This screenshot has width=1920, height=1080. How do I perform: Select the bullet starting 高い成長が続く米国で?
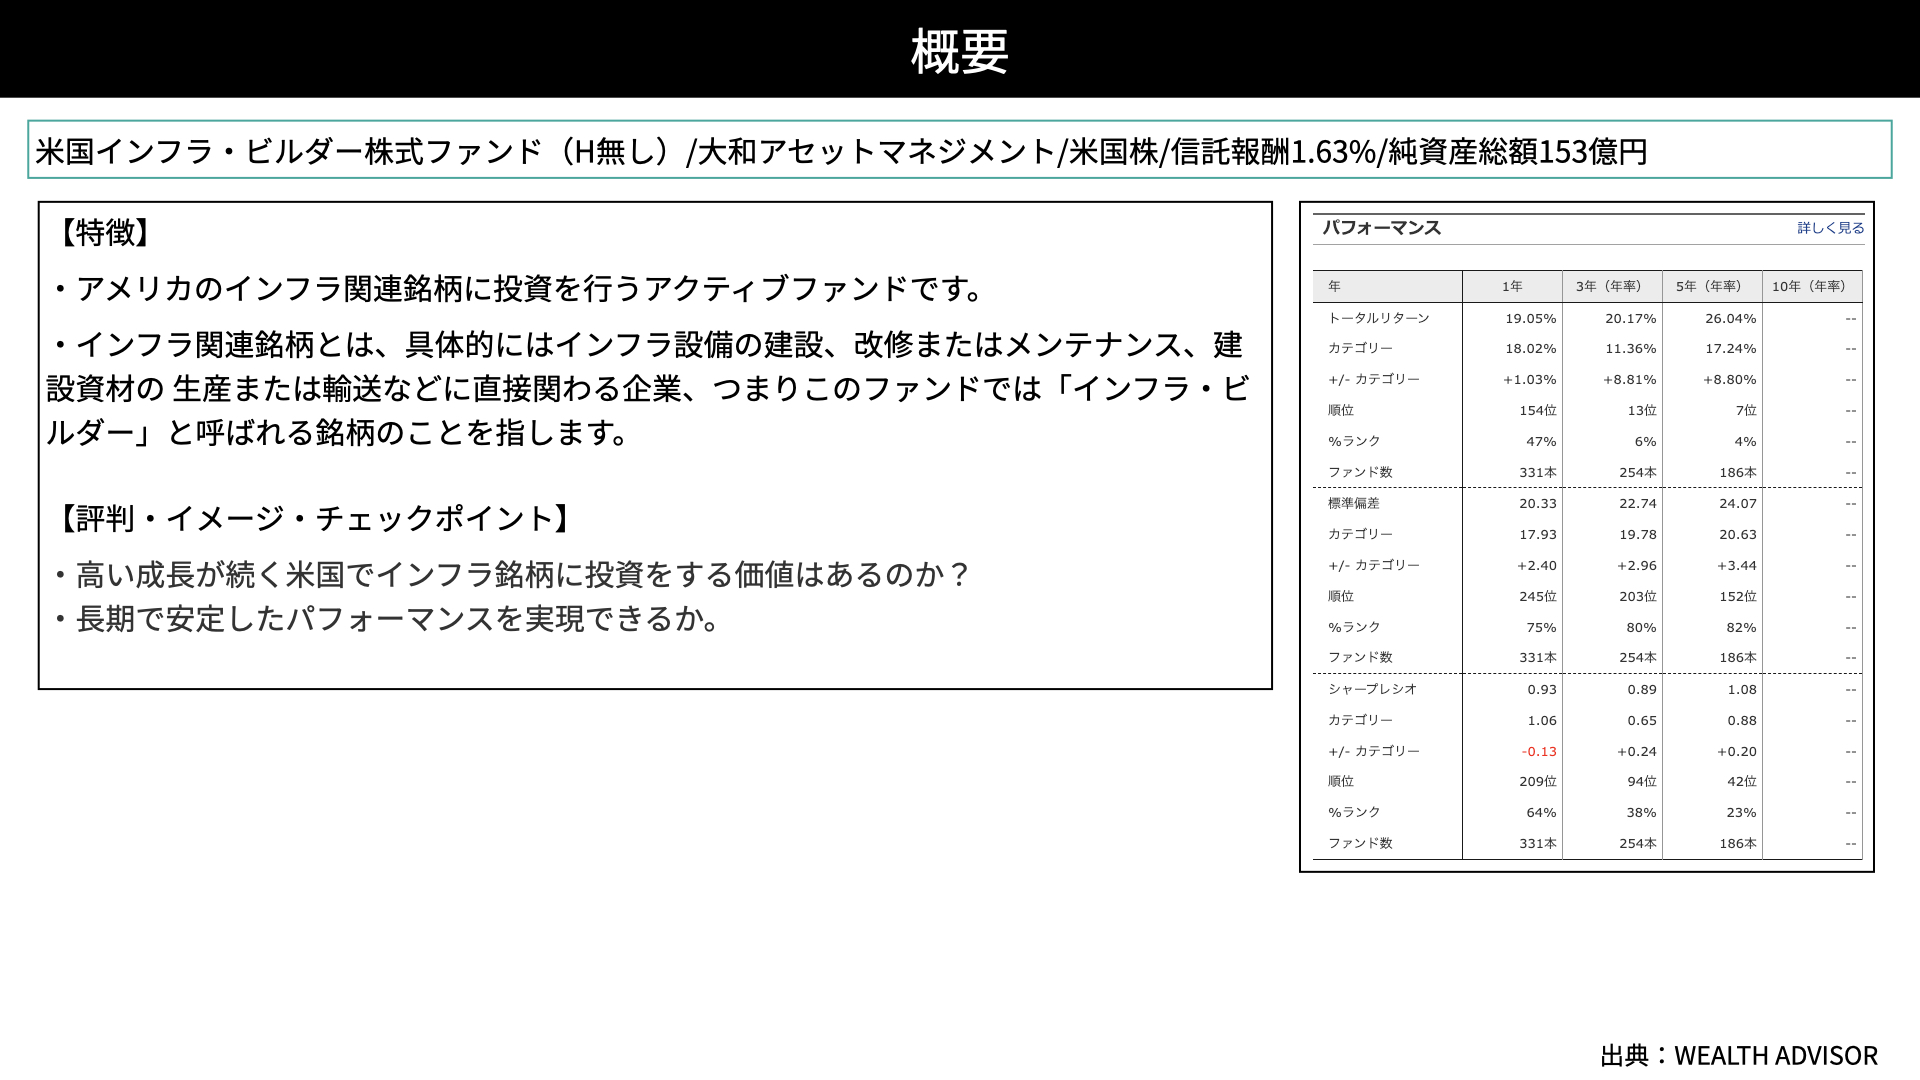point(511,575)
